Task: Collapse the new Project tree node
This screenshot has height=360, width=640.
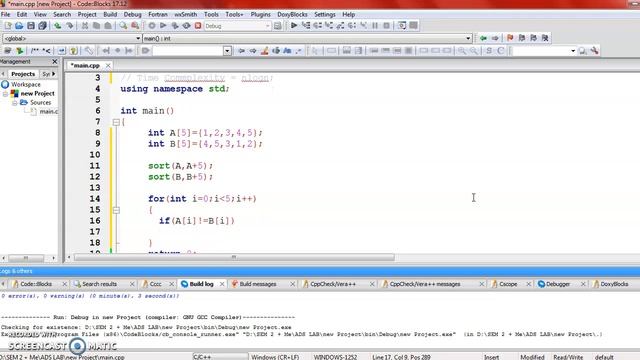Action: point(5,94)
